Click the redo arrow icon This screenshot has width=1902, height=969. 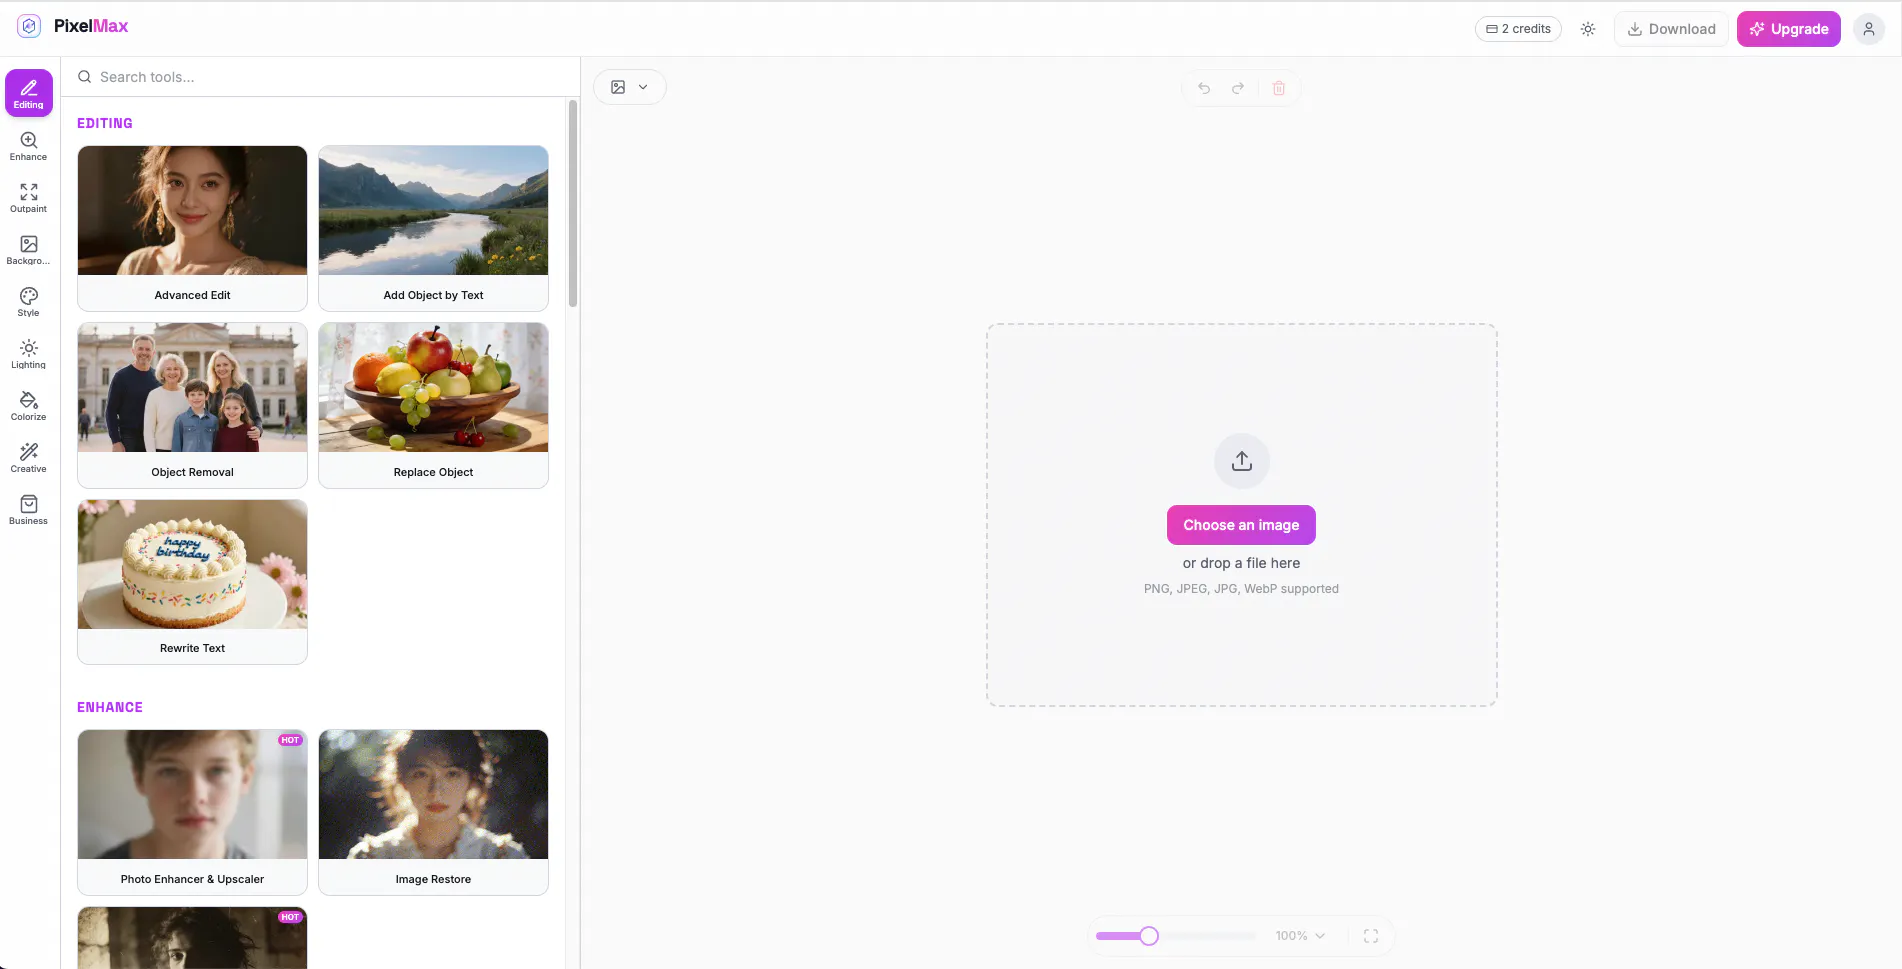point(1238,88)
